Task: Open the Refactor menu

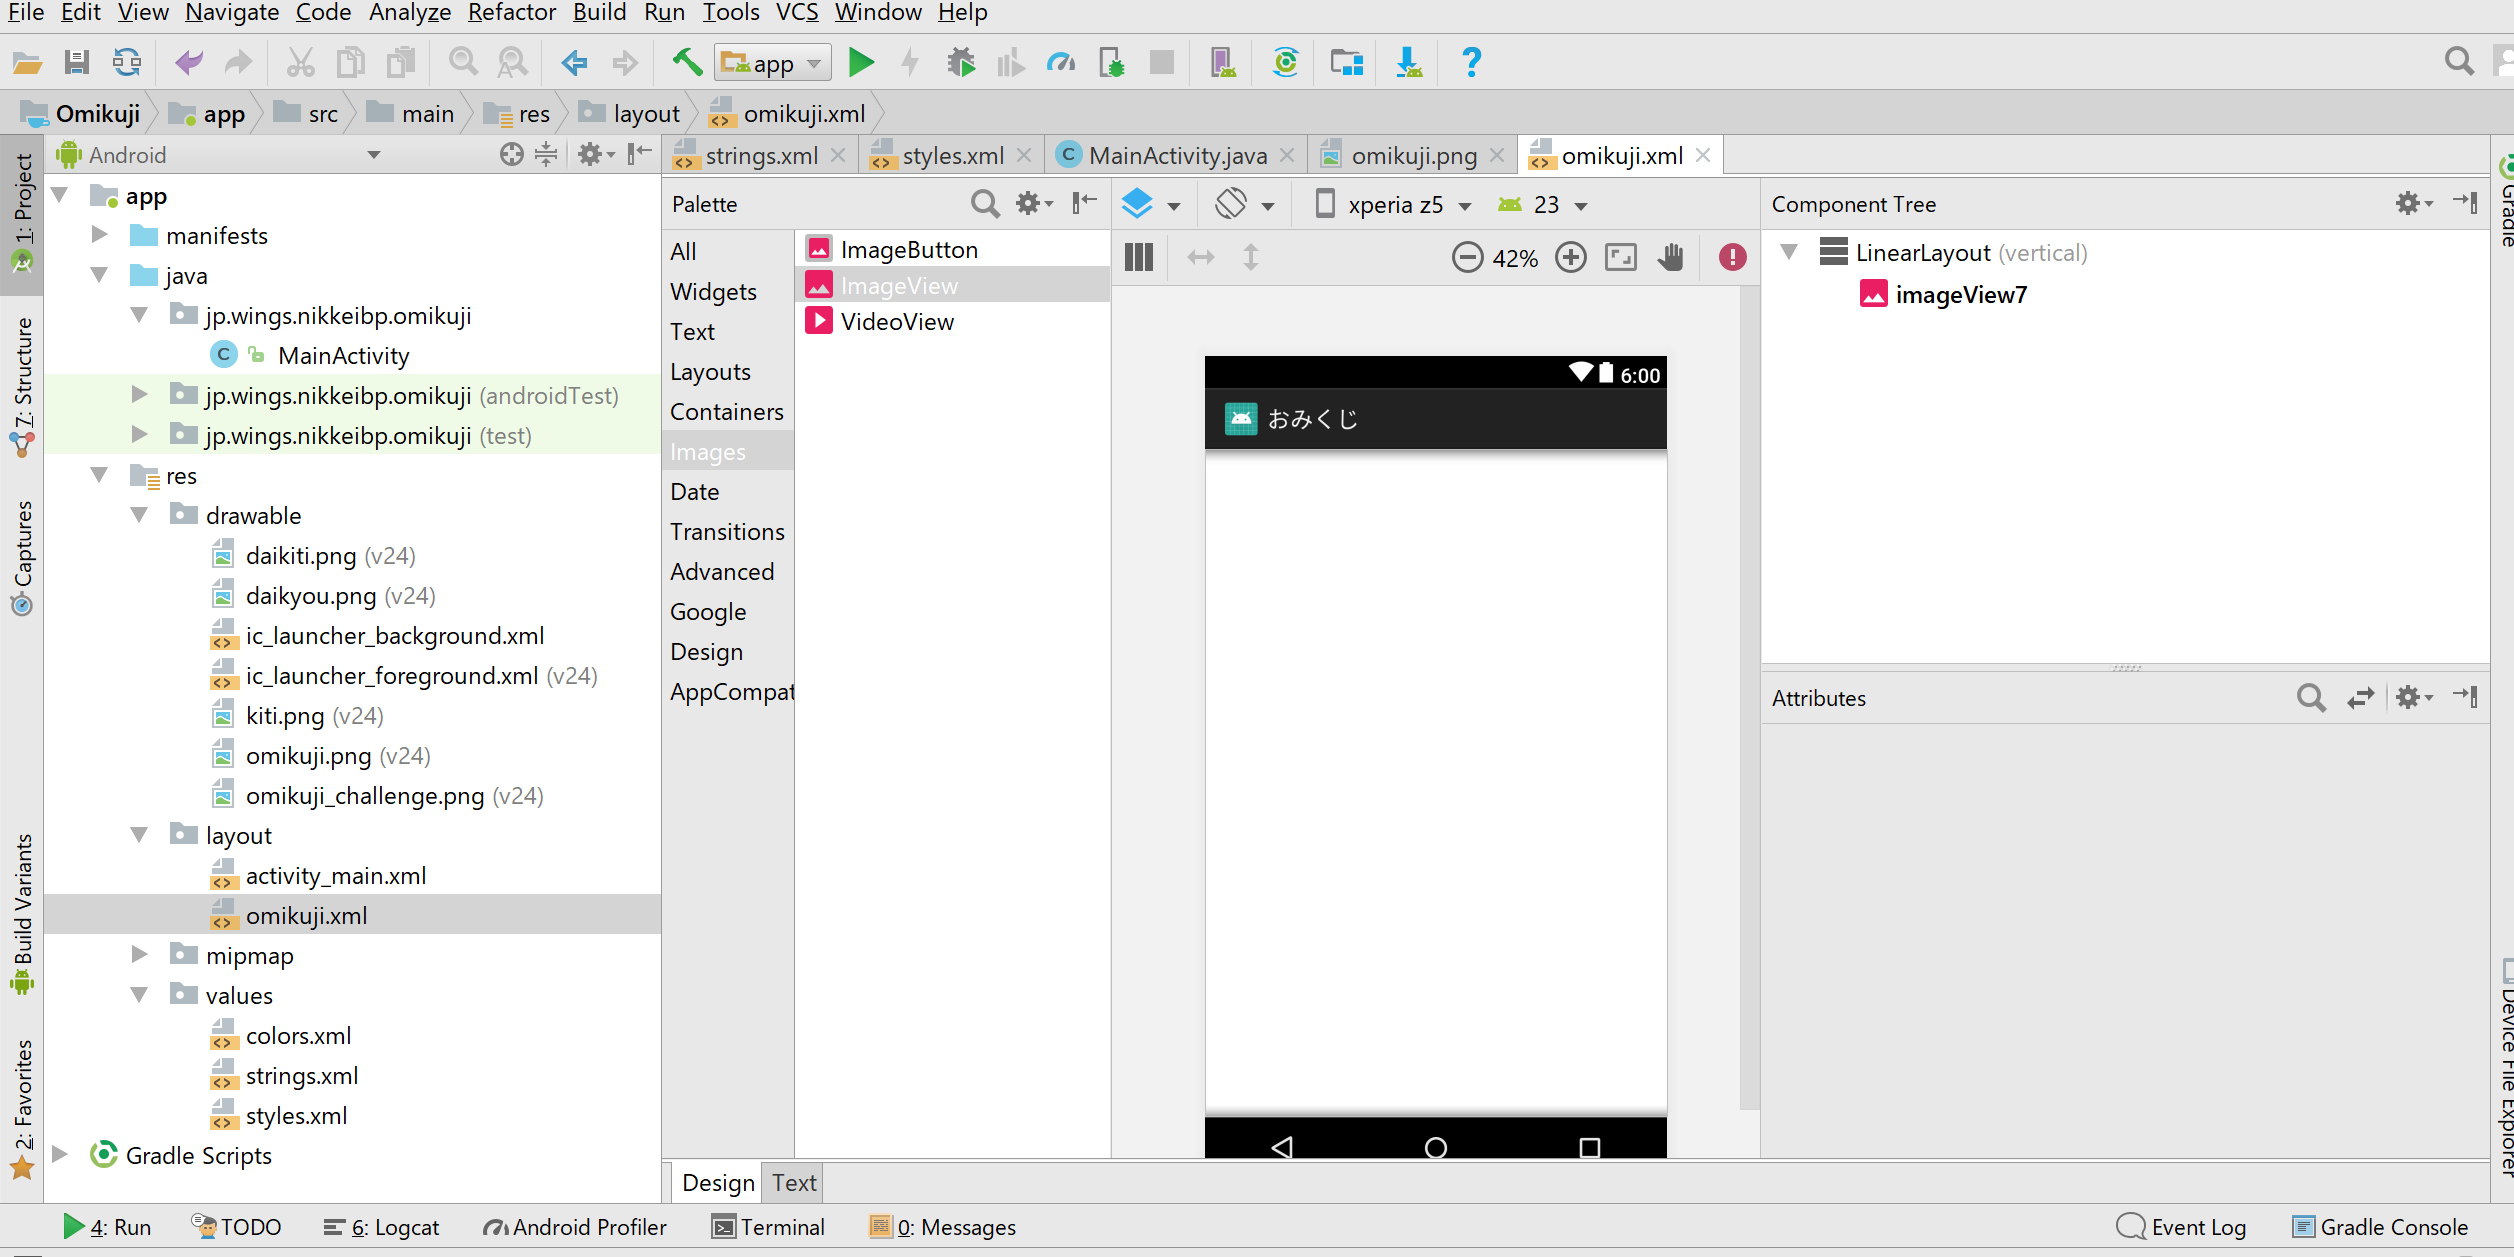Action: coord(512,12)
